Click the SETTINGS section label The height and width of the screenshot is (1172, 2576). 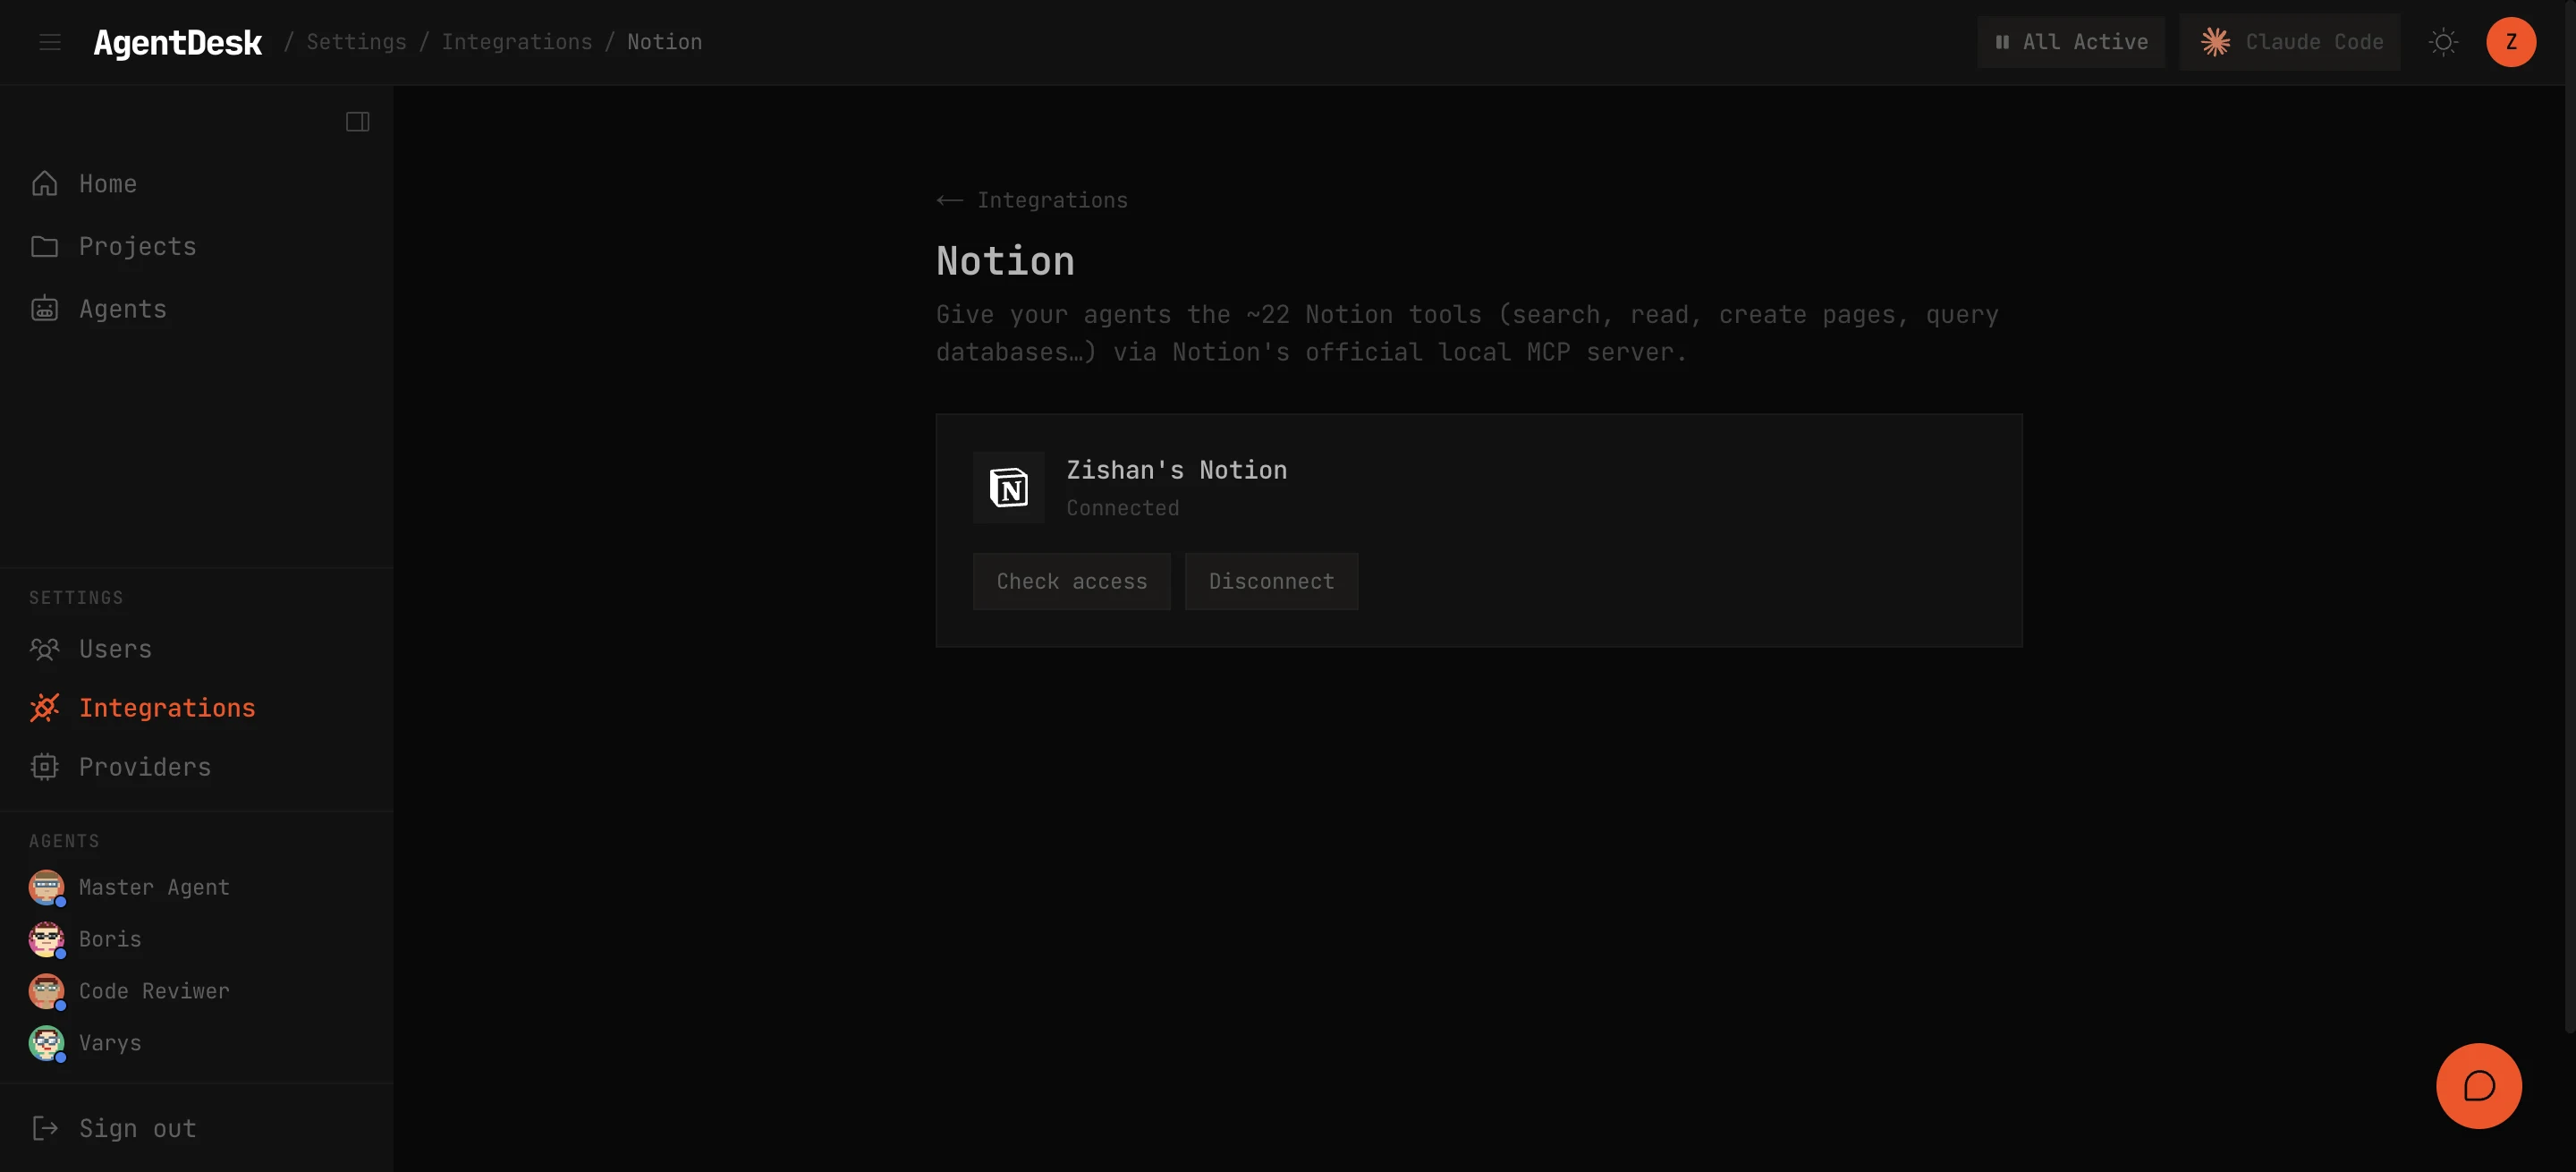(76, 598)
